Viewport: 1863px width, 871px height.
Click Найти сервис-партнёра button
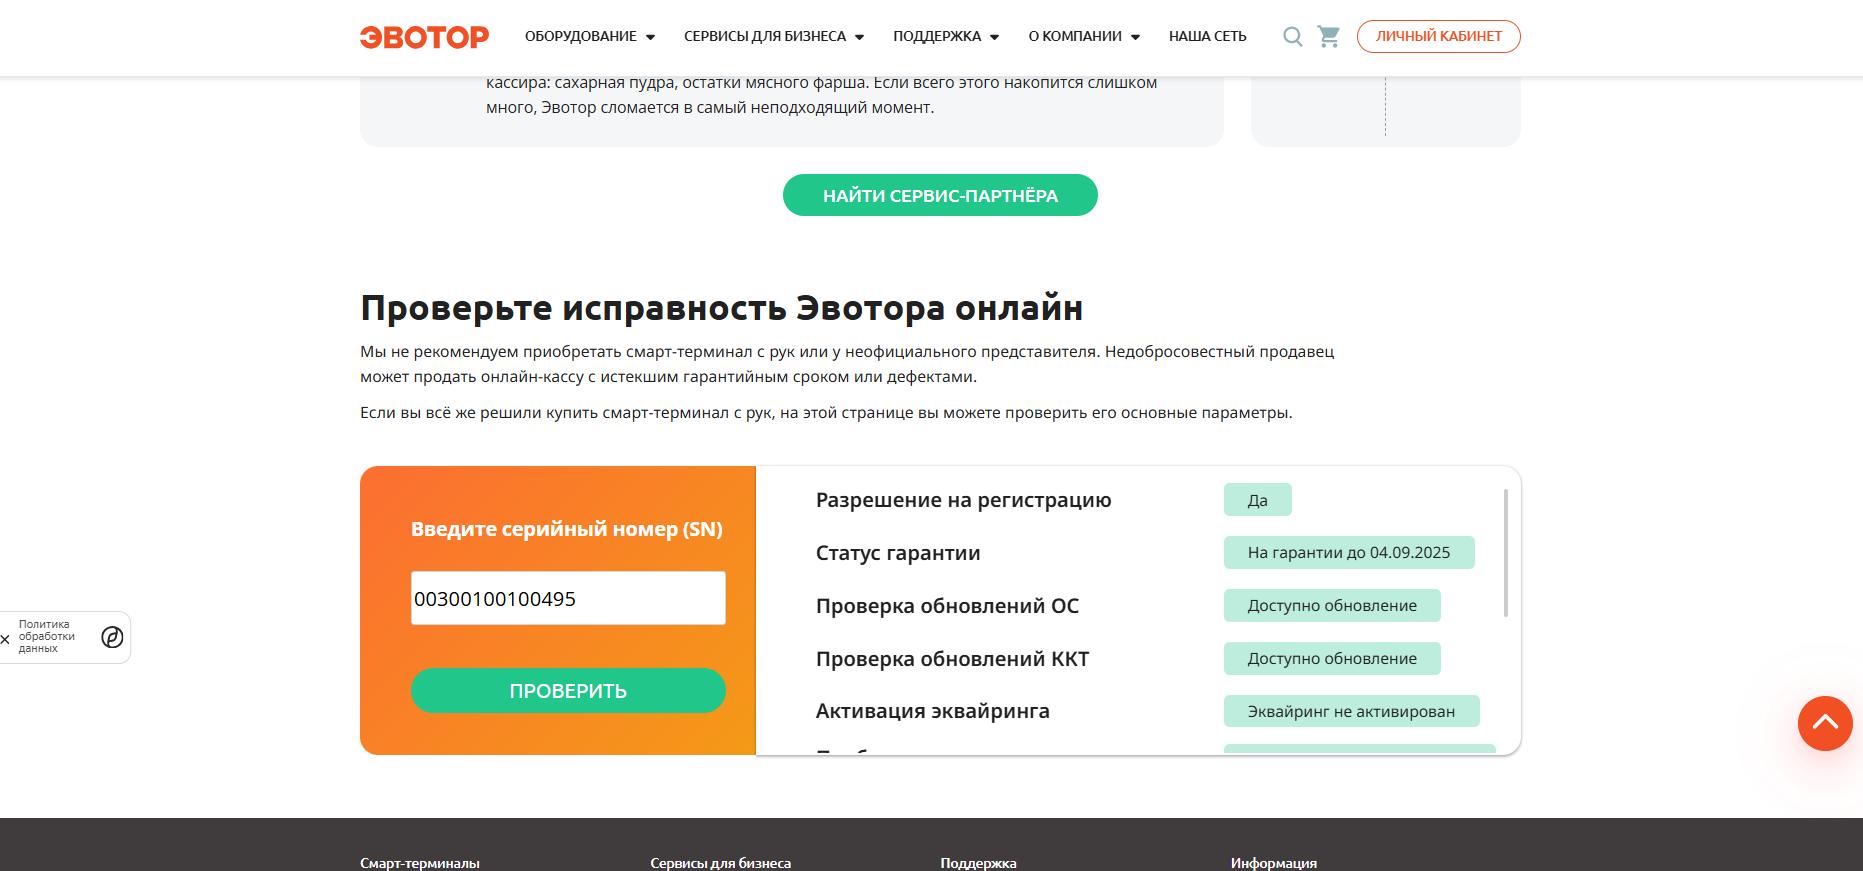[940, 195]
